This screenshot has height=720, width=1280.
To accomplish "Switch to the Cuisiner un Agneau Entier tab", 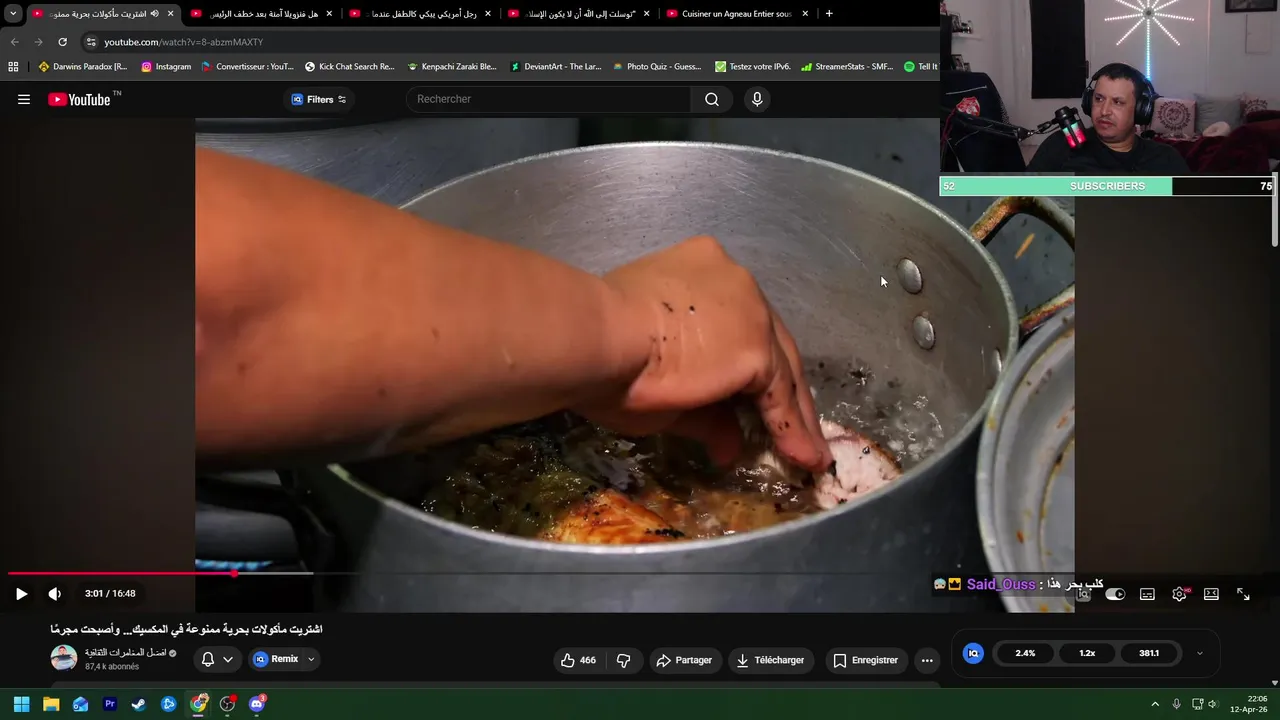I will (x=737, y=14).
